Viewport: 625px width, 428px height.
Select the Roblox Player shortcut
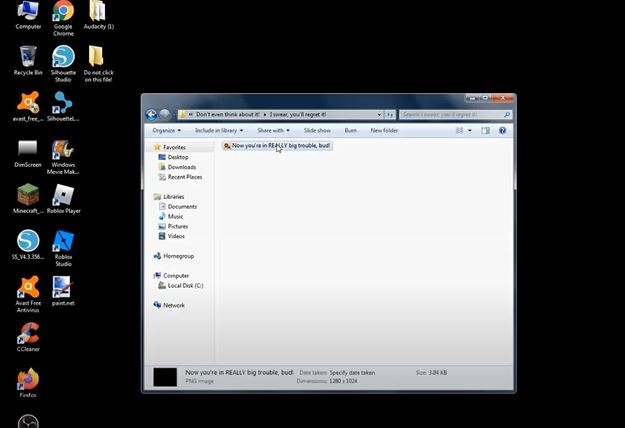click(x=63, y=199)
